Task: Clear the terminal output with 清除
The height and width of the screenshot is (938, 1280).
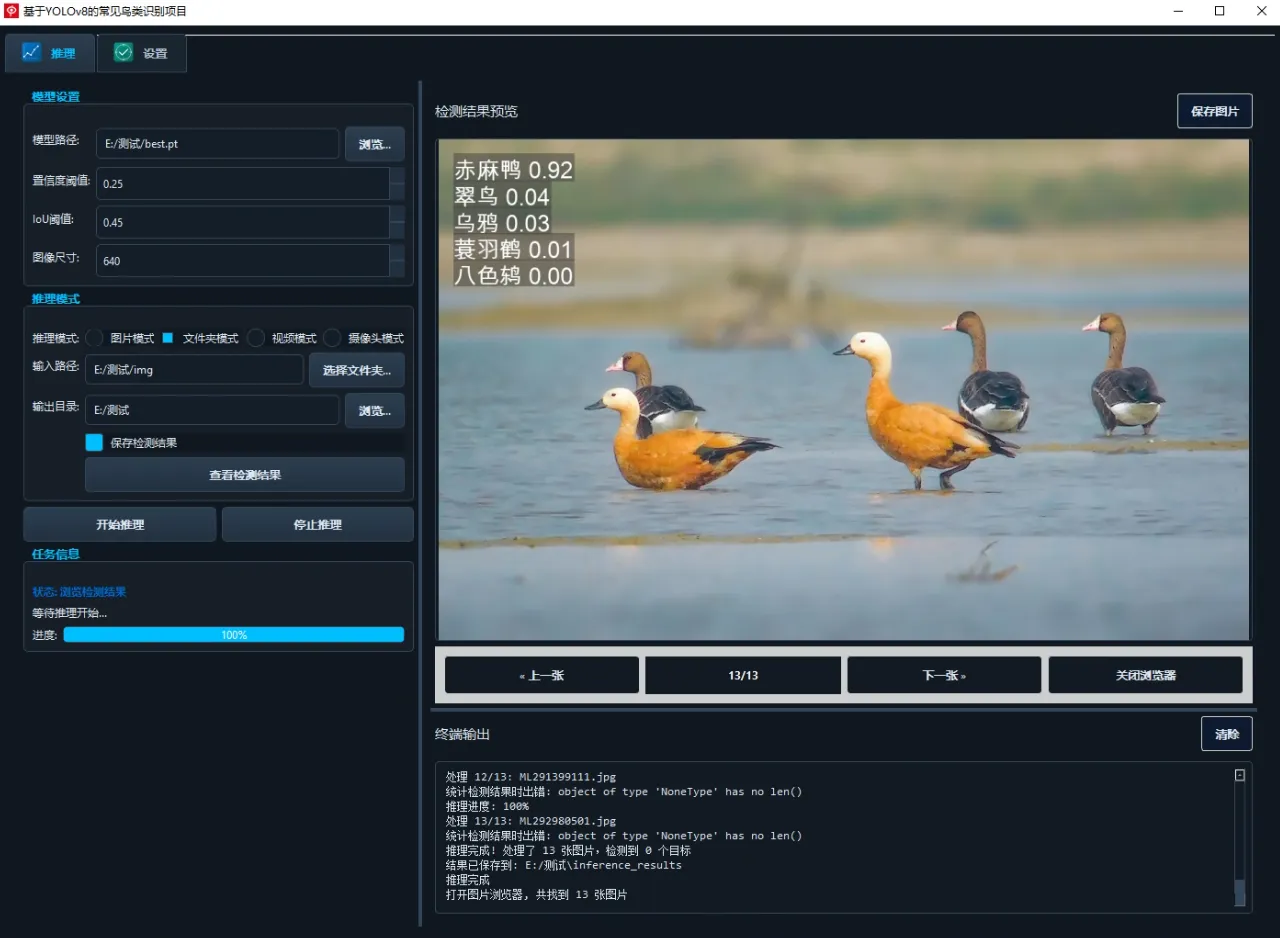Action: click(x=1227, y=734)
